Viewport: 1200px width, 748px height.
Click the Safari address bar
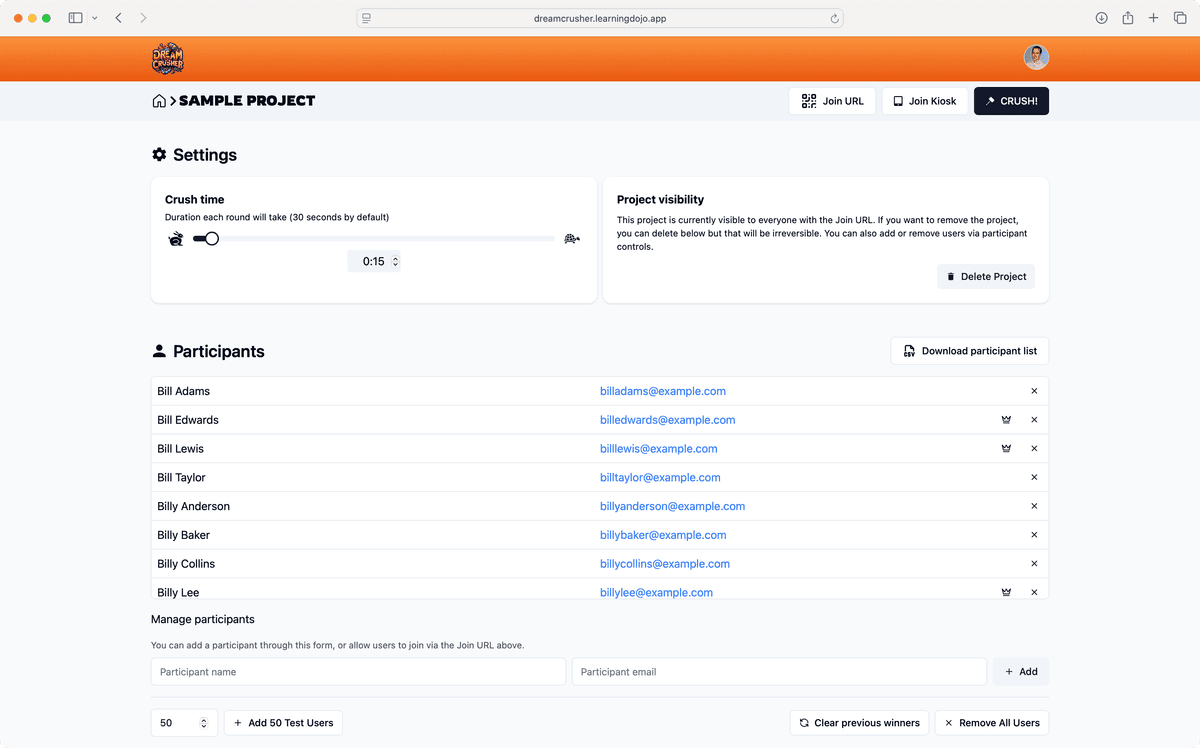600,18
